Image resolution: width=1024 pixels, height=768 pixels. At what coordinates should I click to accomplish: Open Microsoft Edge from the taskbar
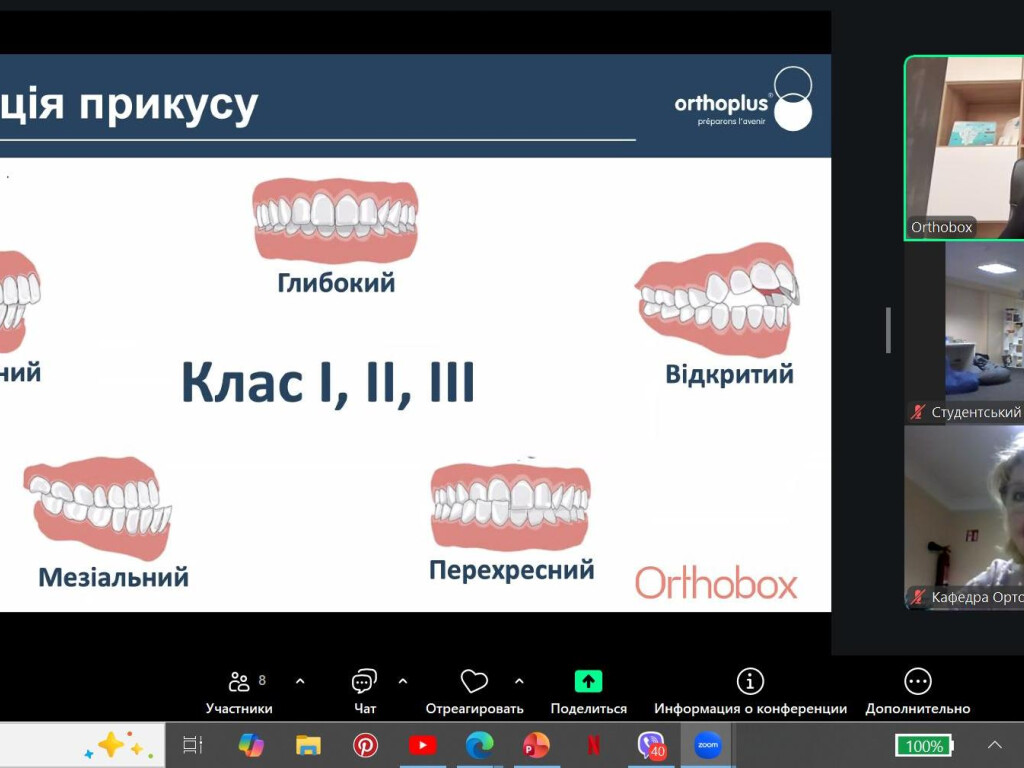coord(480,745)
